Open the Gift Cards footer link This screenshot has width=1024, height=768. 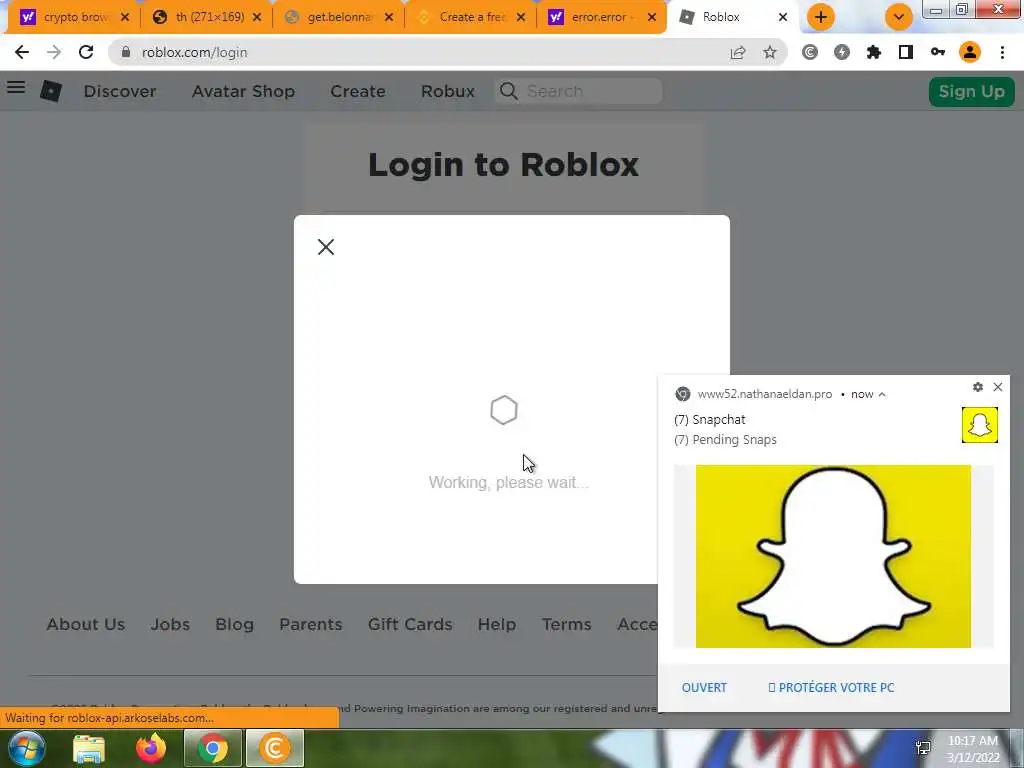click(x=410, y=624)
